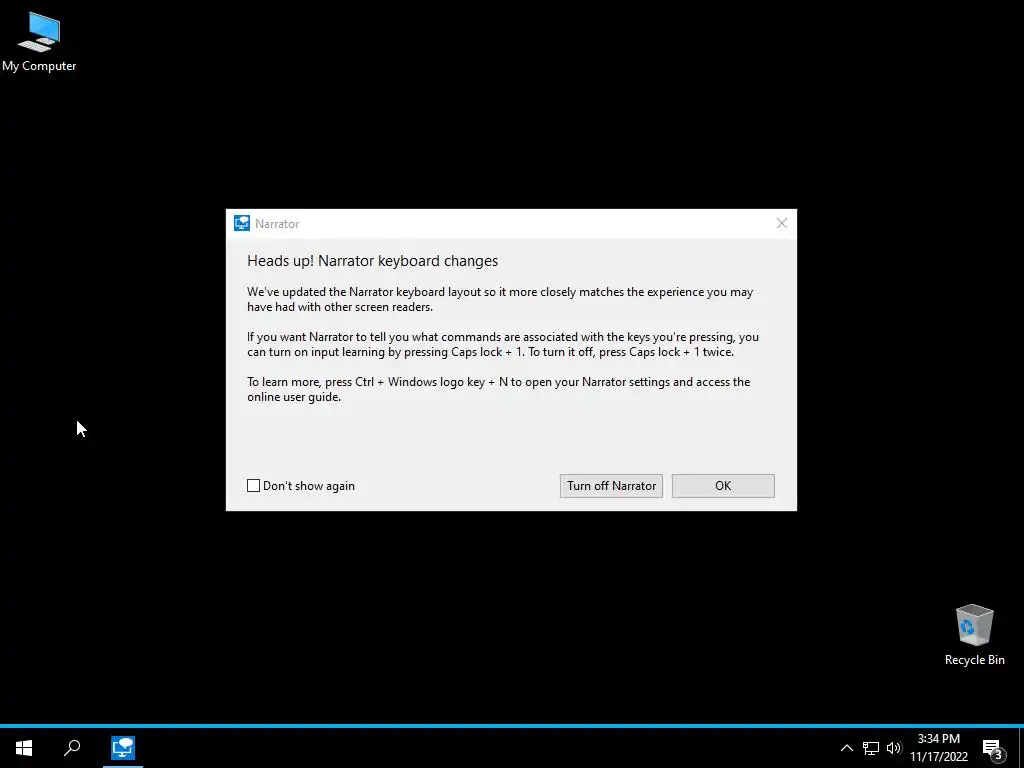Click the Narrator icon in dialog title bar
1024x768 pixels.
click(x=242, y=223)
